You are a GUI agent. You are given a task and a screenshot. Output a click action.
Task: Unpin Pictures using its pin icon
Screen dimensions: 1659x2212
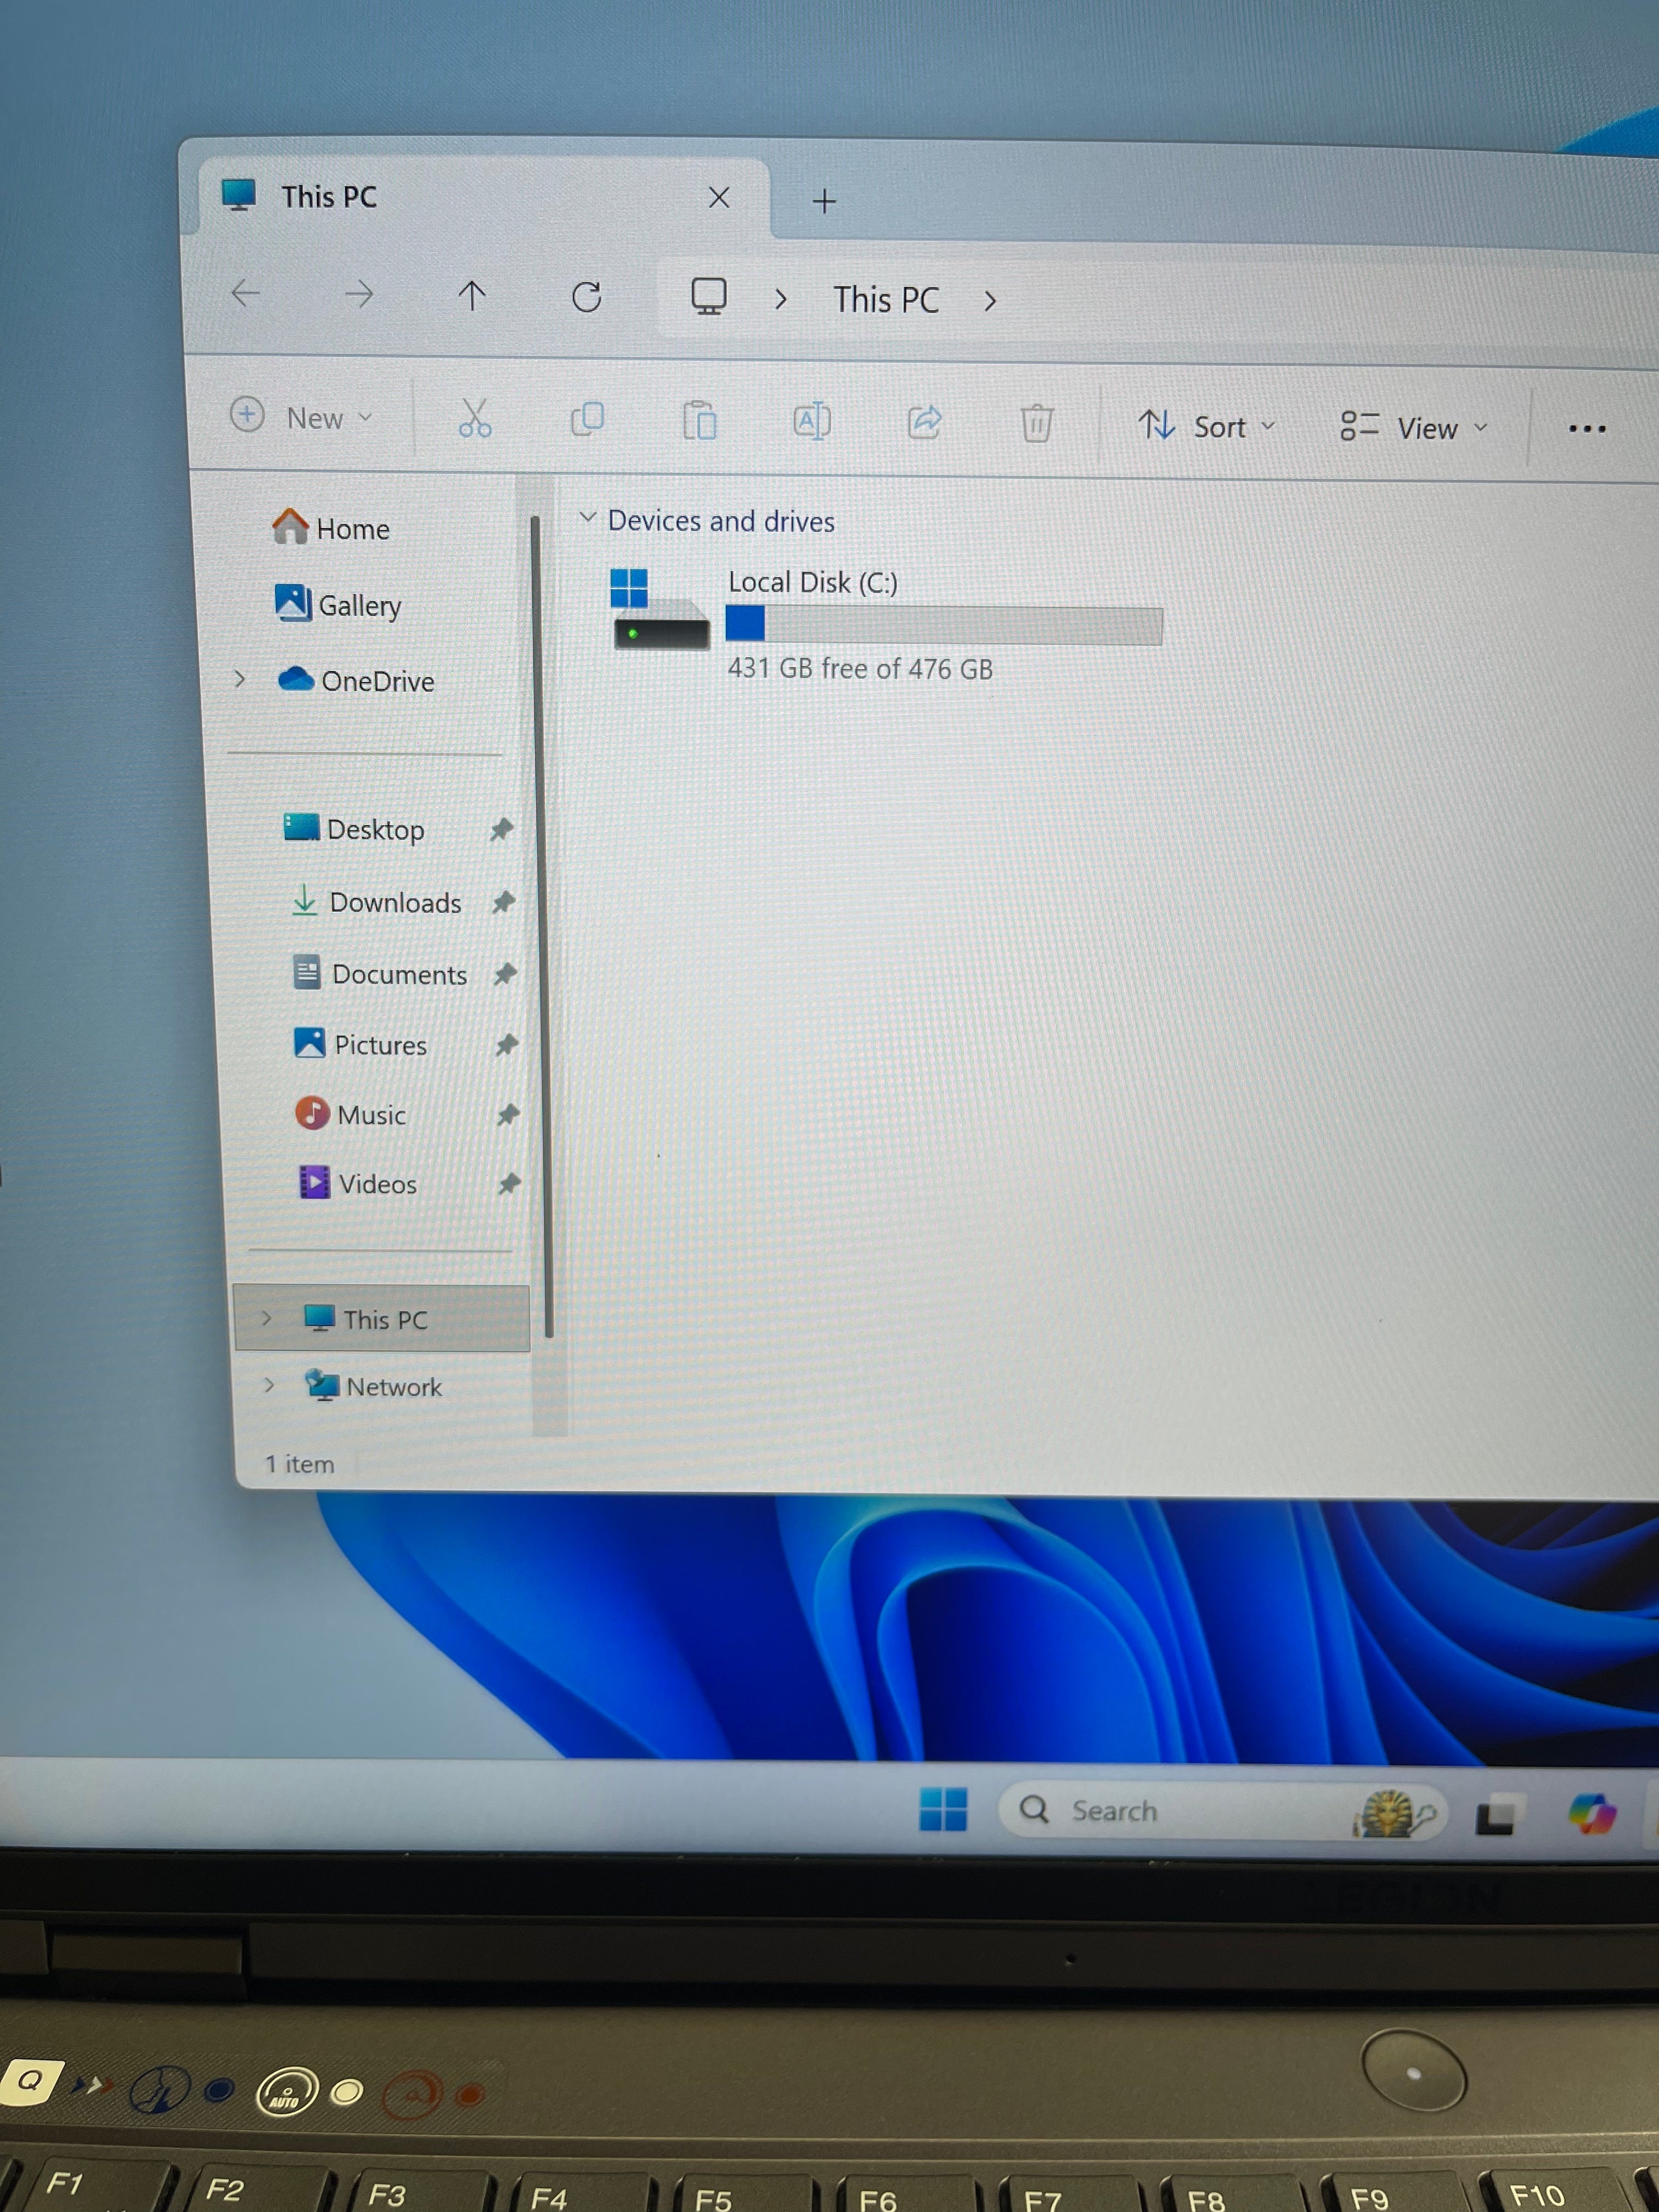click(507, 1045)
